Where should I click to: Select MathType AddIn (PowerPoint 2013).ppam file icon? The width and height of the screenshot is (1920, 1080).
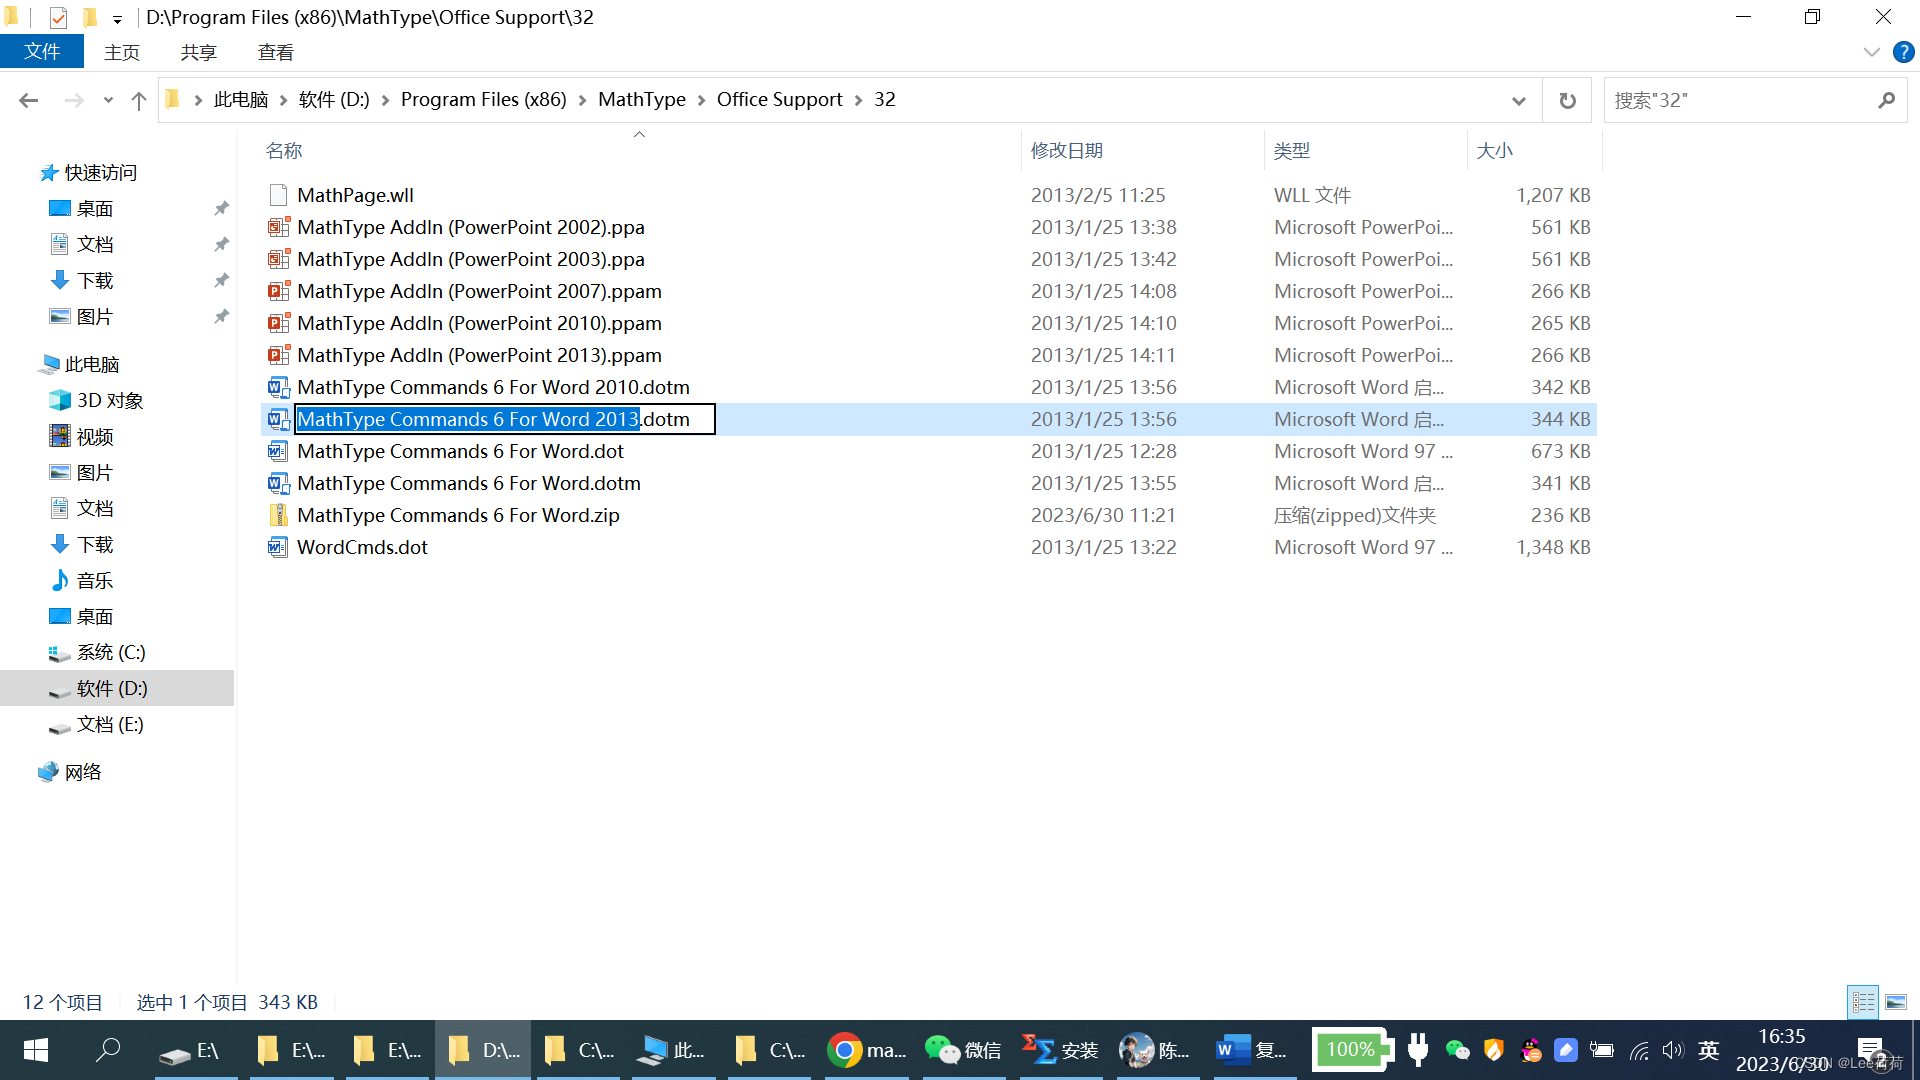[x=278, y=355]
